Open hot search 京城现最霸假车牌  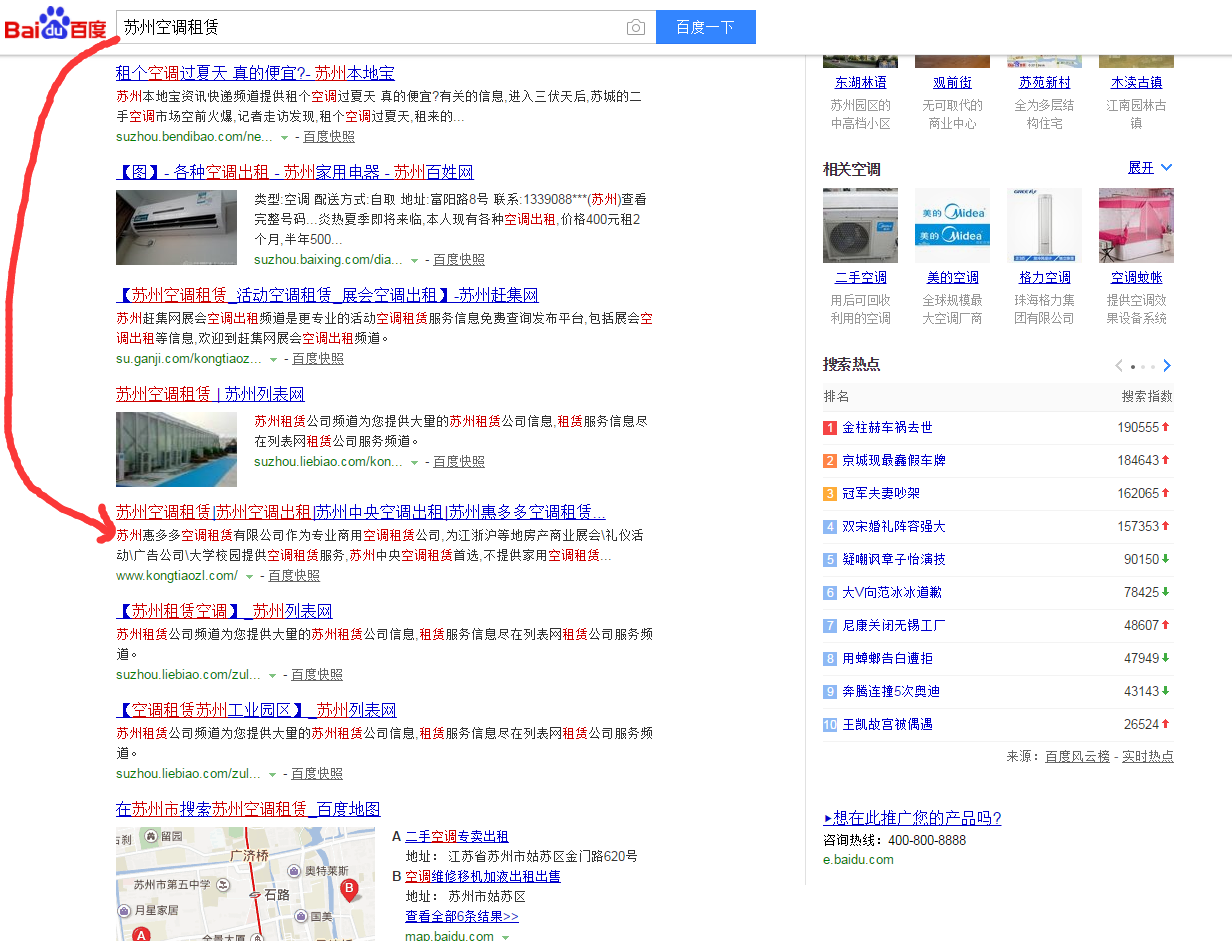coord(894,460)
